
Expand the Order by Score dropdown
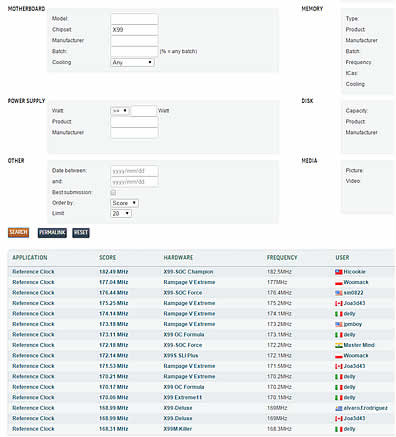tap(124, 203)
